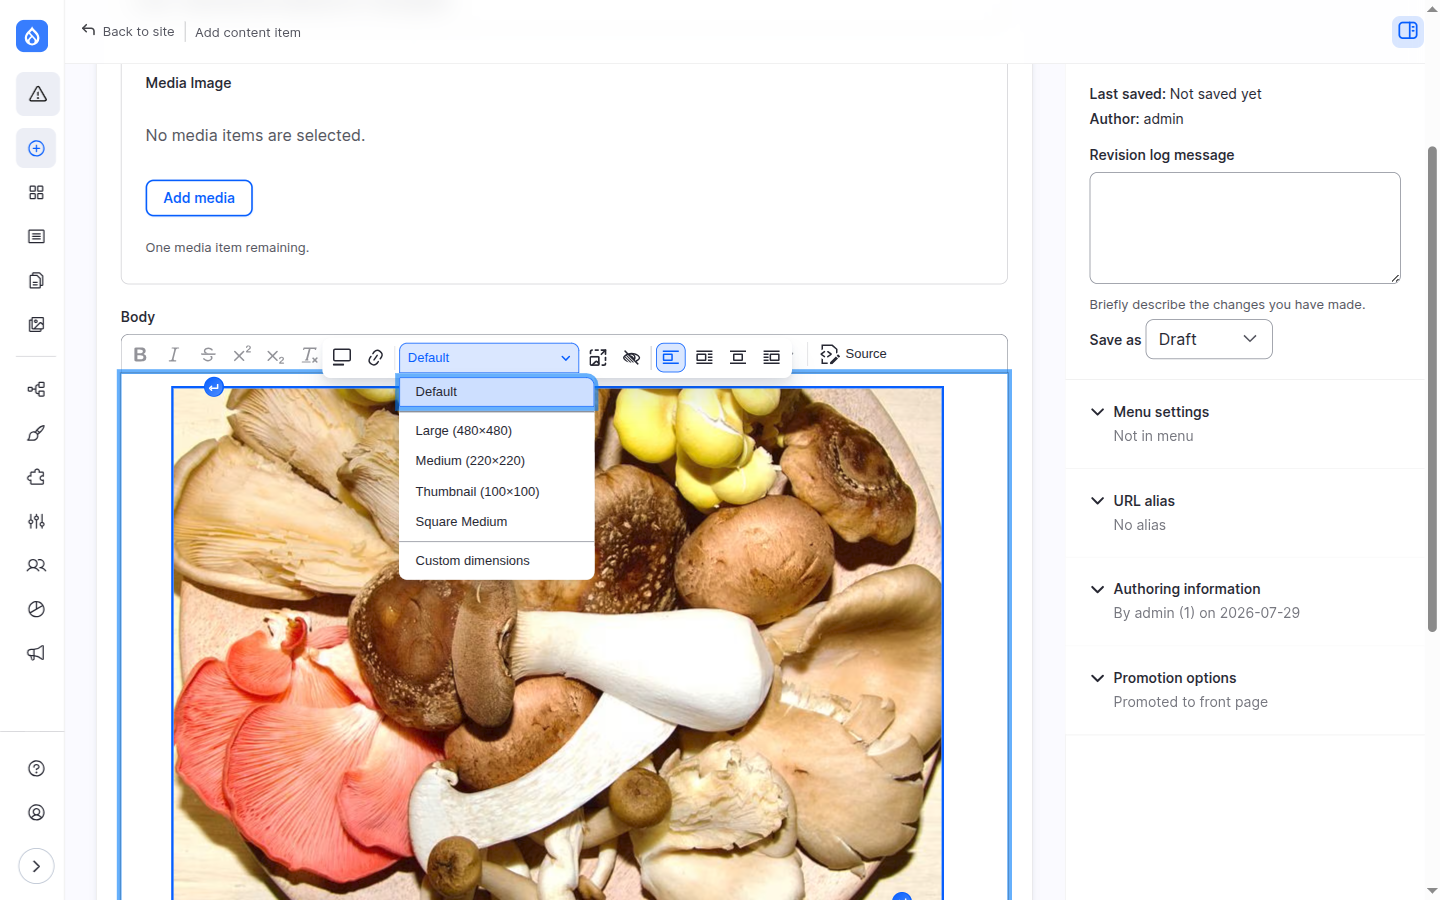Click the 'Last saved: Not saved yet' text
Viewport: 1440px width, 900px height.
(1175, 94)
